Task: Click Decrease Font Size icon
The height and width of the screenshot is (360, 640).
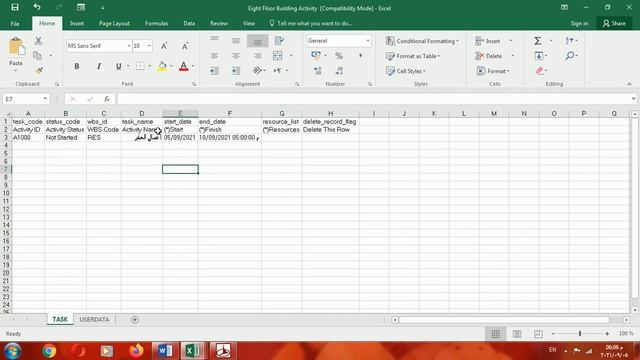Action: (185, 46)
